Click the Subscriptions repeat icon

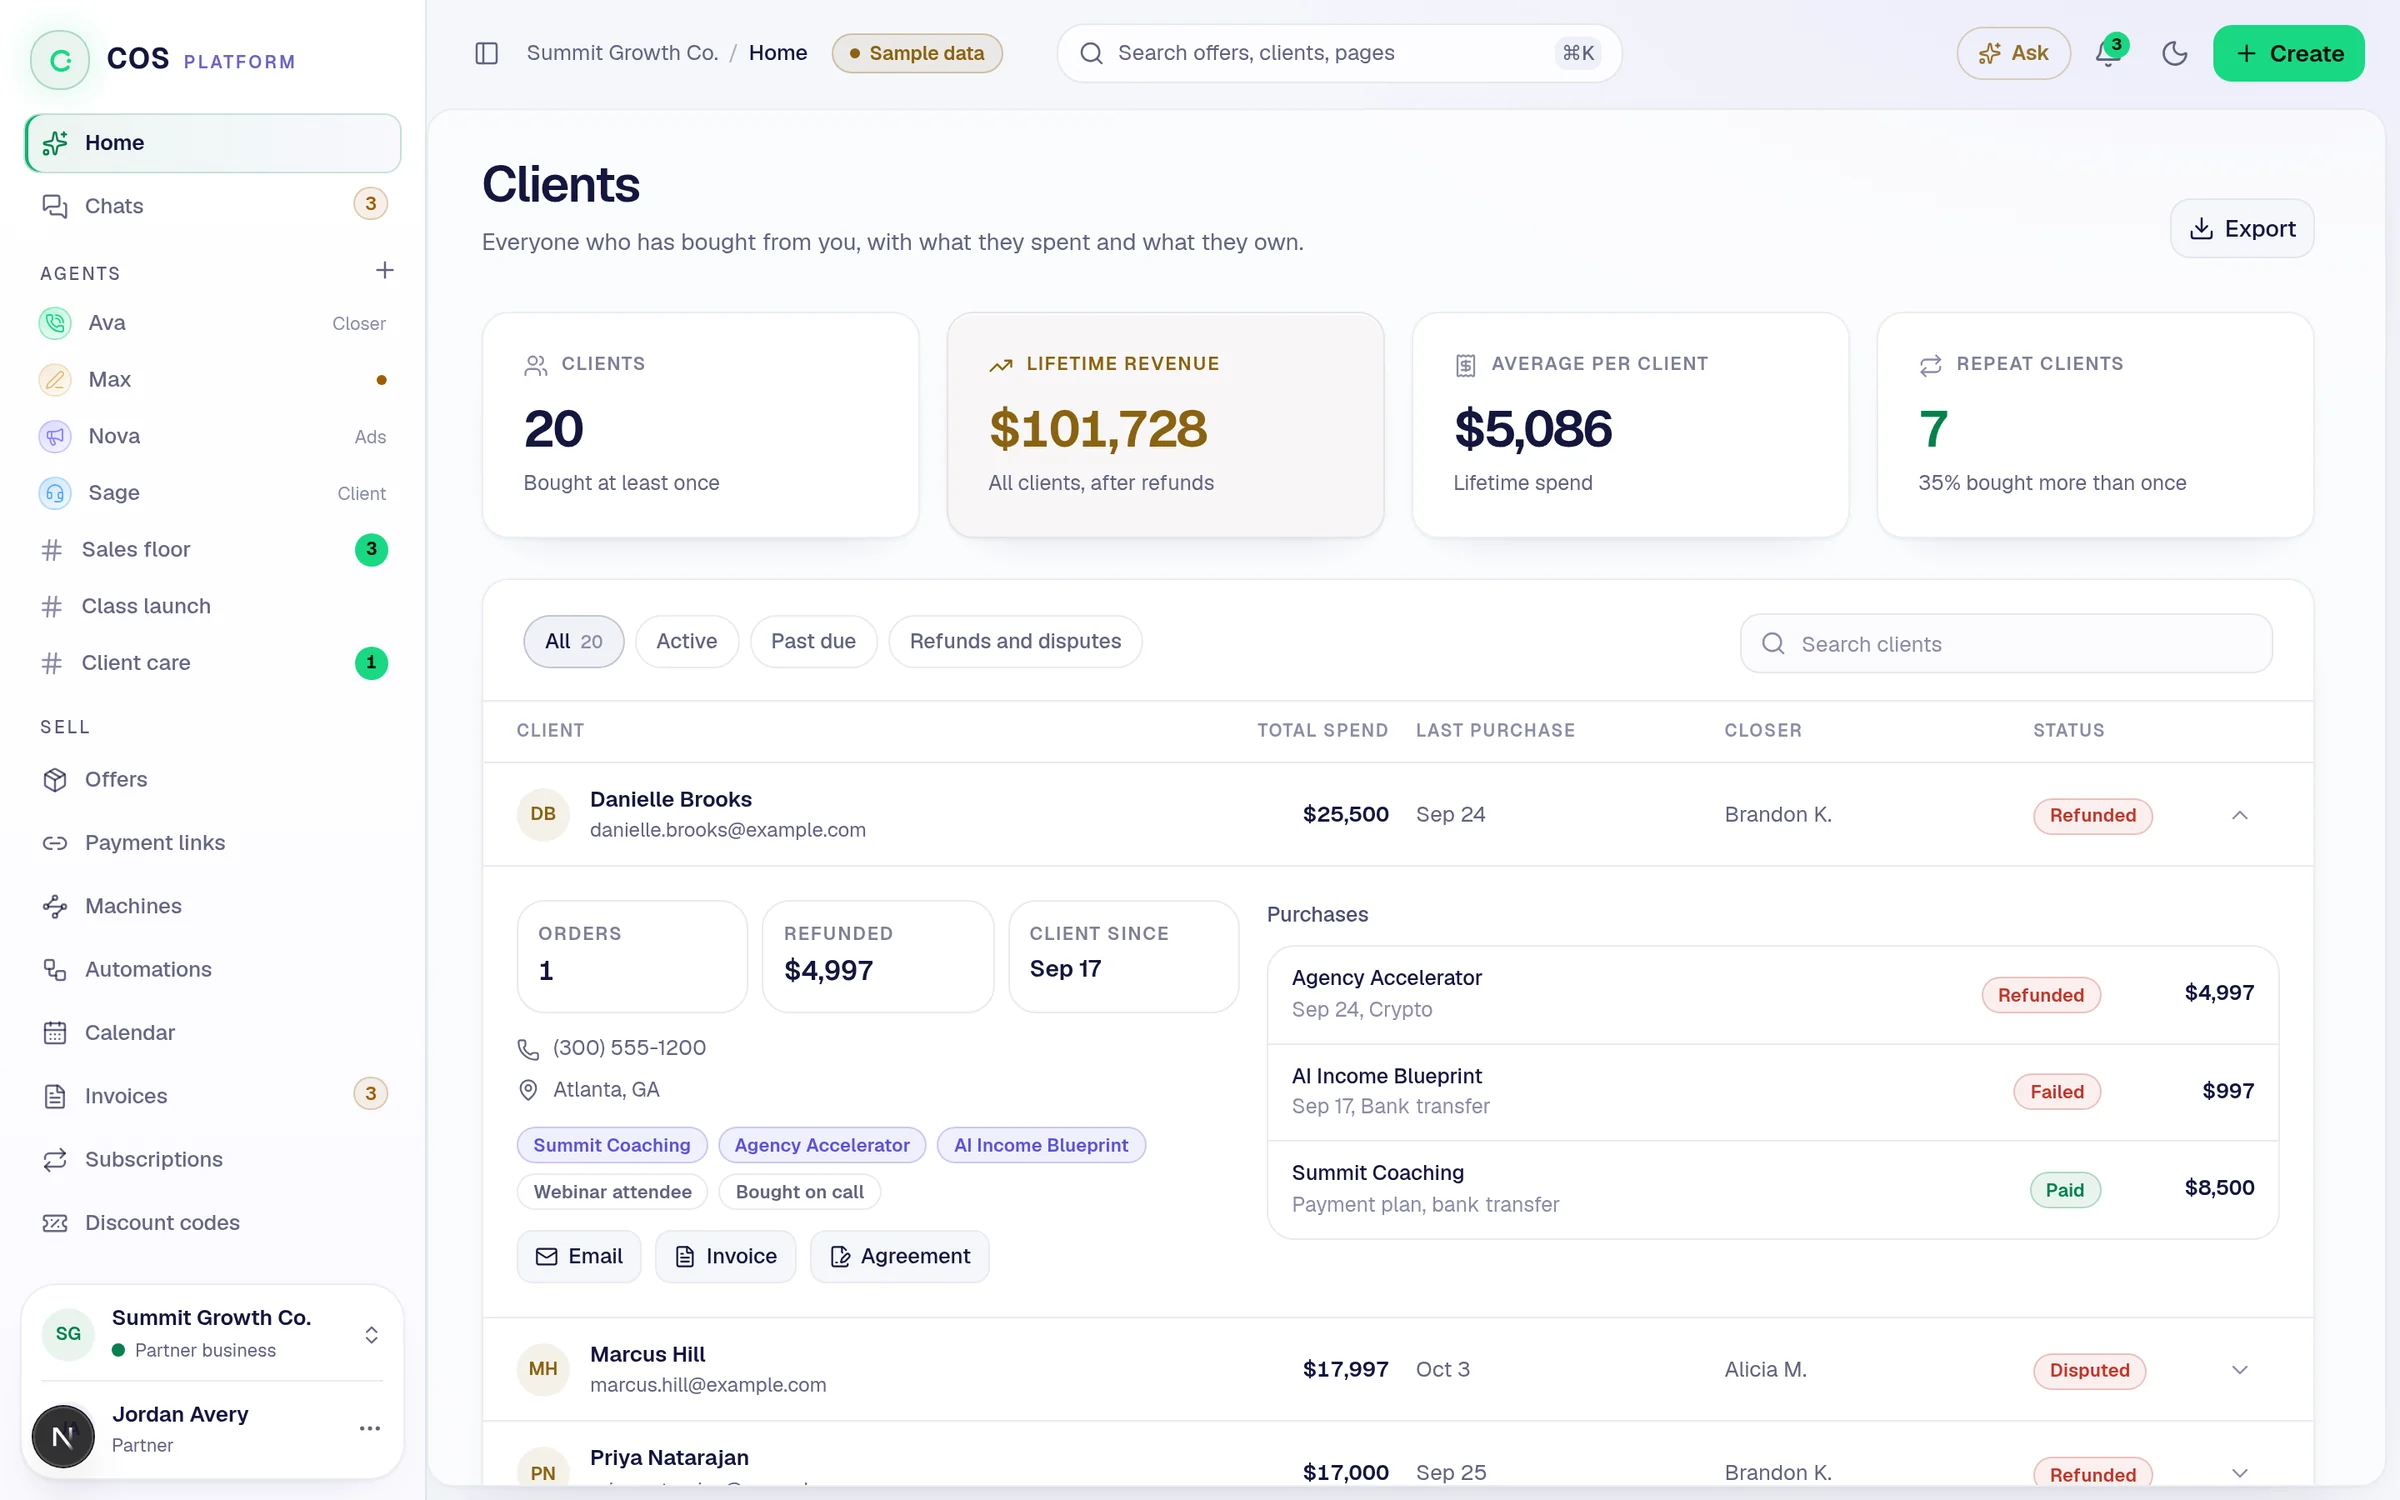point(55,1160)
